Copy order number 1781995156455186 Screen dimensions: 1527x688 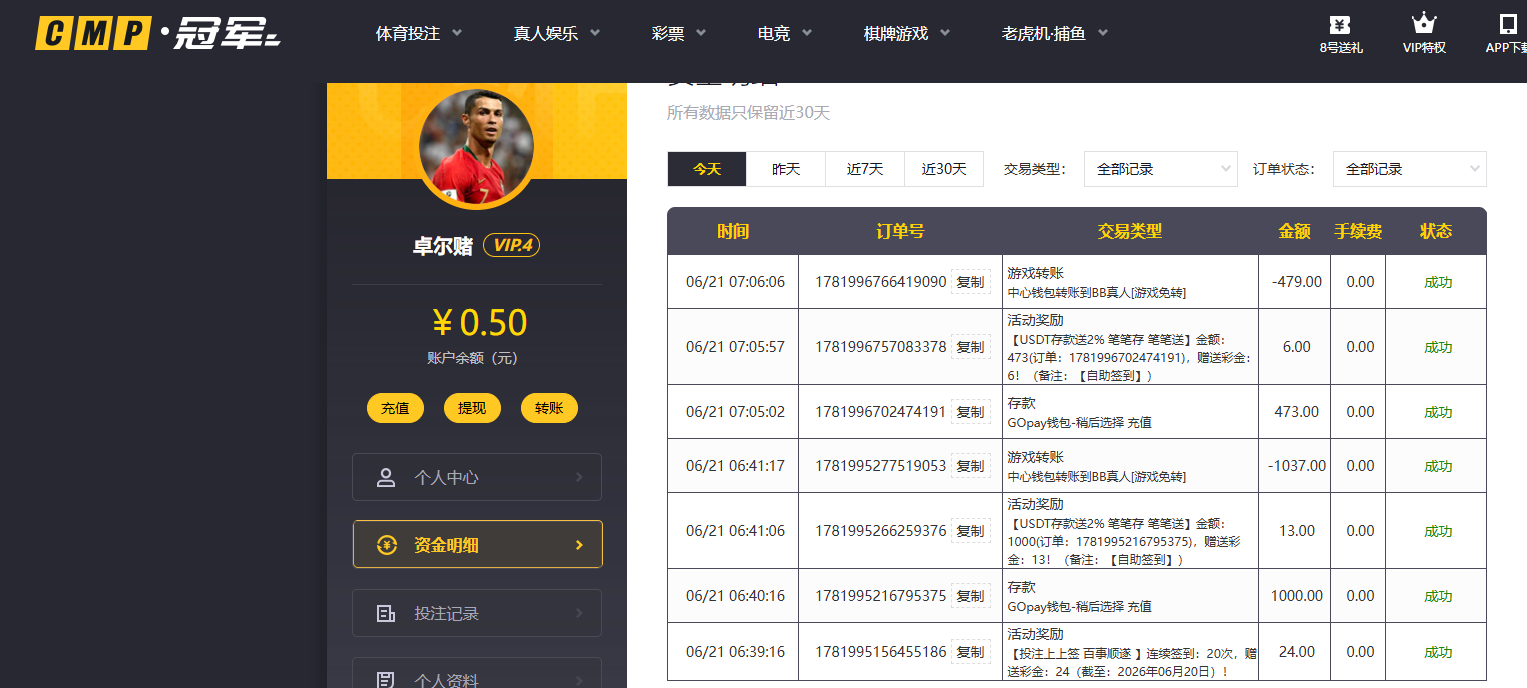pos(970,652)
